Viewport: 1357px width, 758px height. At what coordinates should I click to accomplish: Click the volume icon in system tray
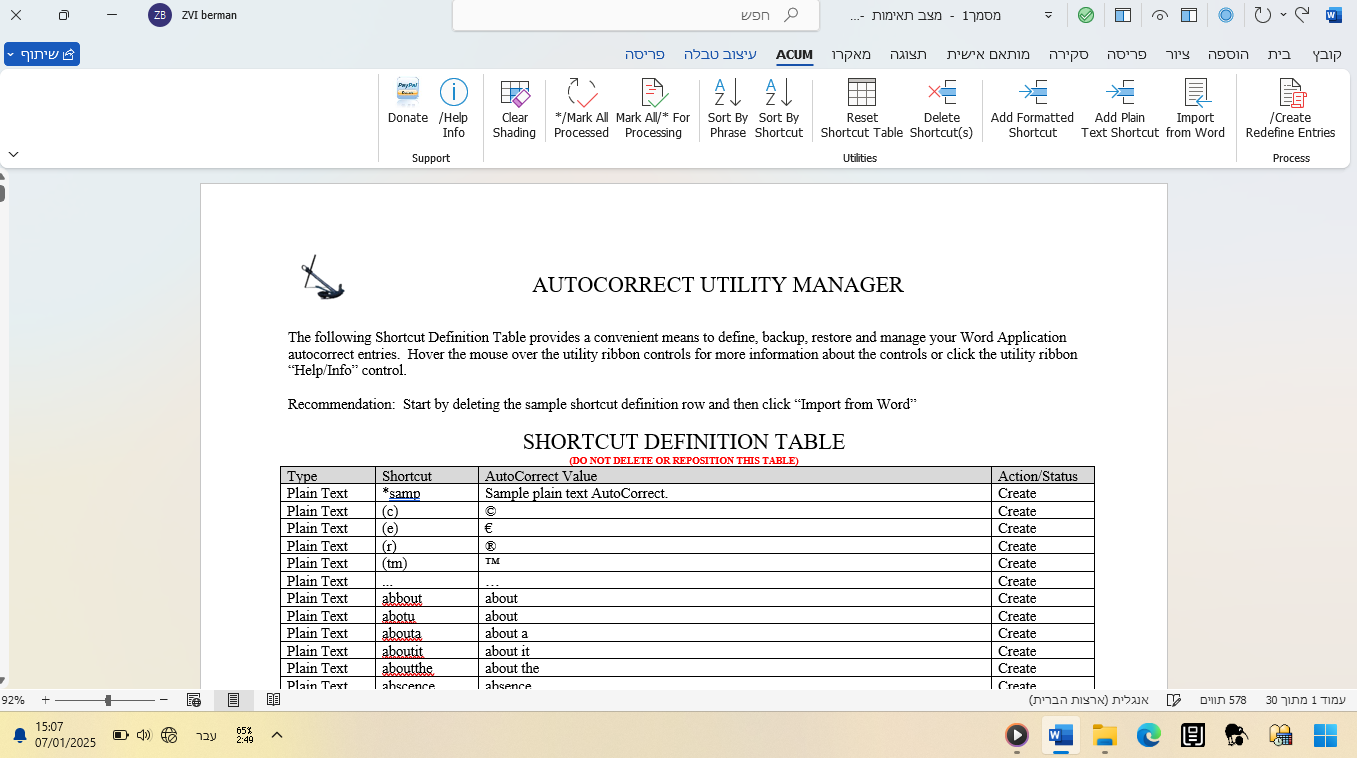143,735
